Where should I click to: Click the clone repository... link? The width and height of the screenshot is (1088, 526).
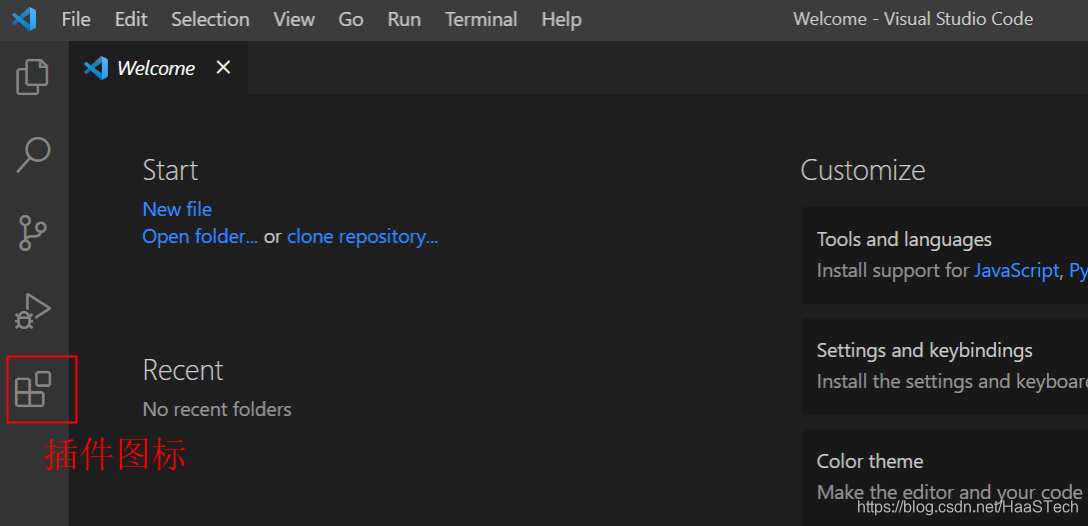click(363, 237)
